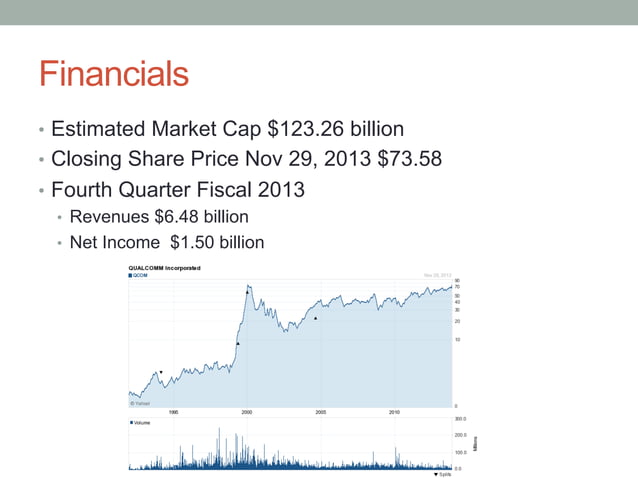Select the Financials slide title
Image resolution: width=638 pixels, height=478 pixels.
pyautogui.click(x=112, y=74)
